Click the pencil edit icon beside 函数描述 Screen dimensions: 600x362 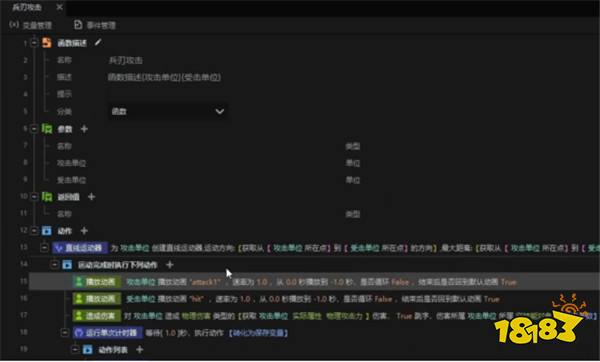pyautogui.click(x=98, y=42)
